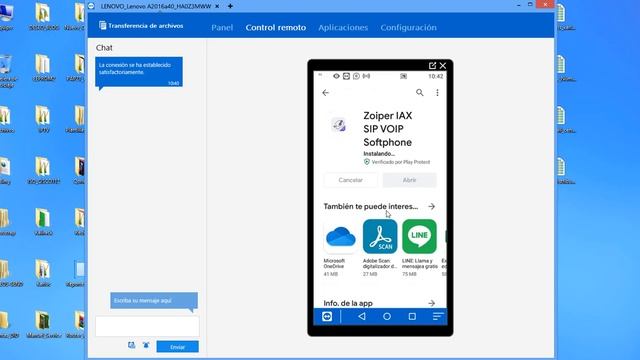This screenshot has height=360, width=640.
Task: Cancel the Zoiper installation with Cancelar
Action: pos(350,180)
